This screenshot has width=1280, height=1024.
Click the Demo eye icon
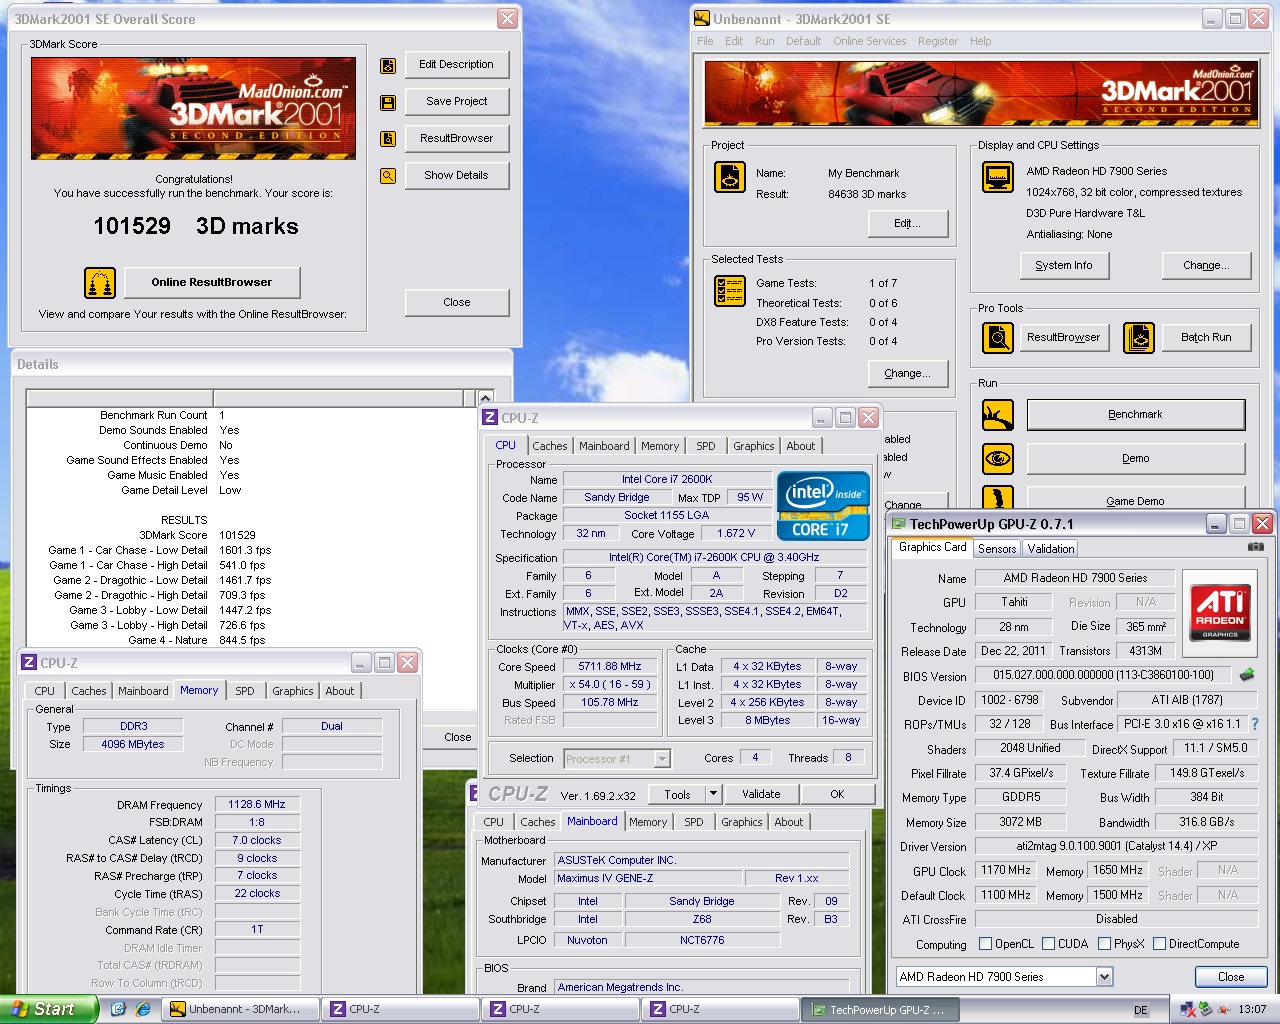[998, 459]
